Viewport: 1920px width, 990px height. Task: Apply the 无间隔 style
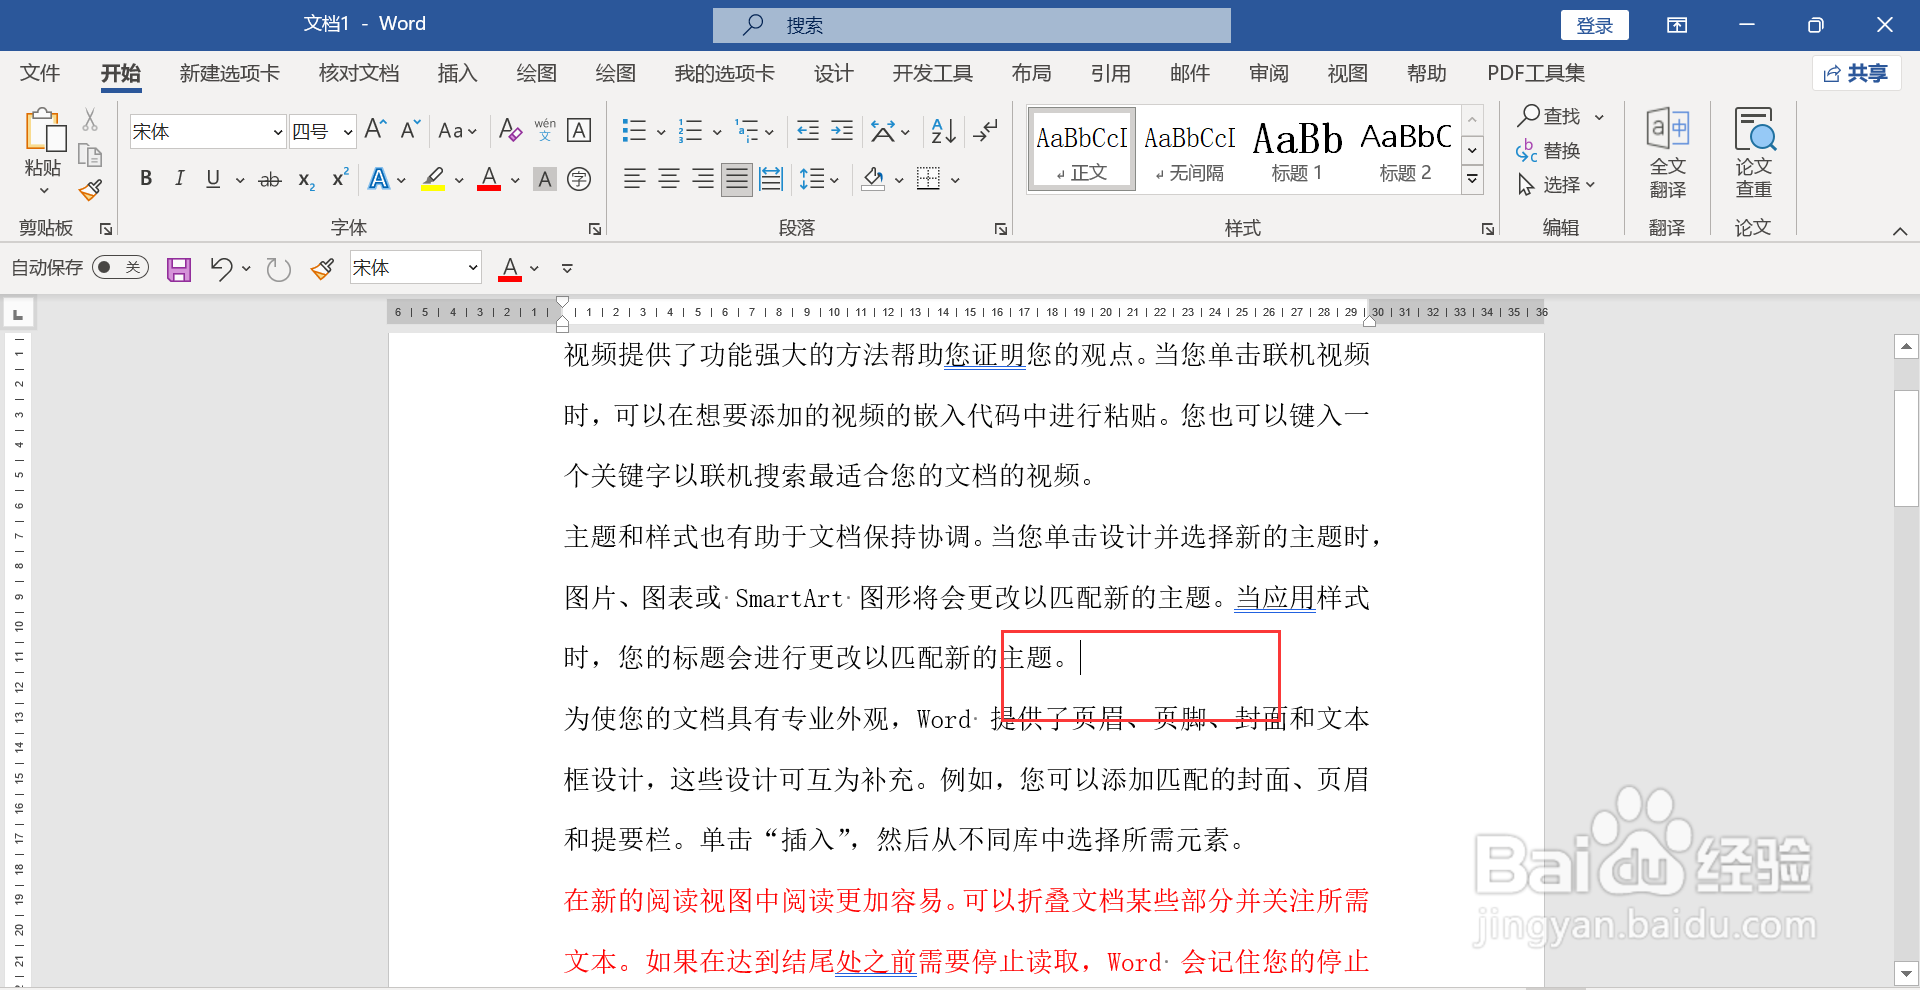point(1189,149)
